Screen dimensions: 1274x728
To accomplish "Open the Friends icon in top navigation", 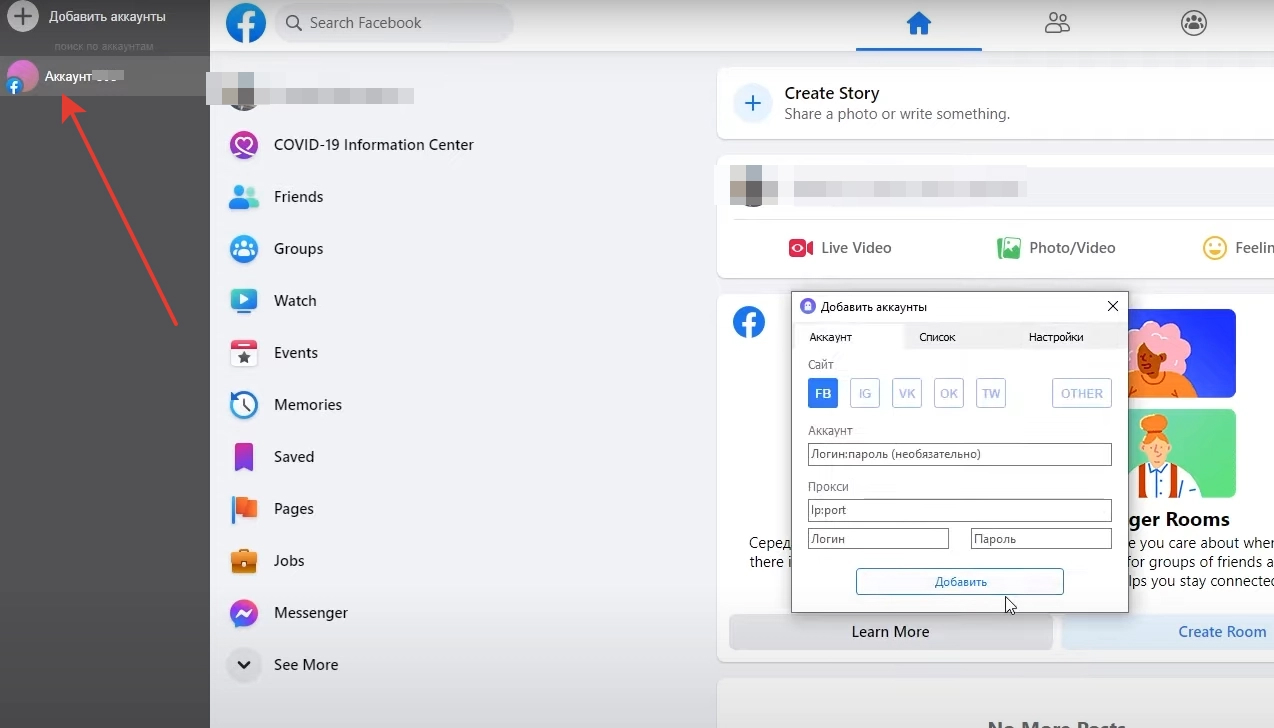I will [x=1057, y=23].
